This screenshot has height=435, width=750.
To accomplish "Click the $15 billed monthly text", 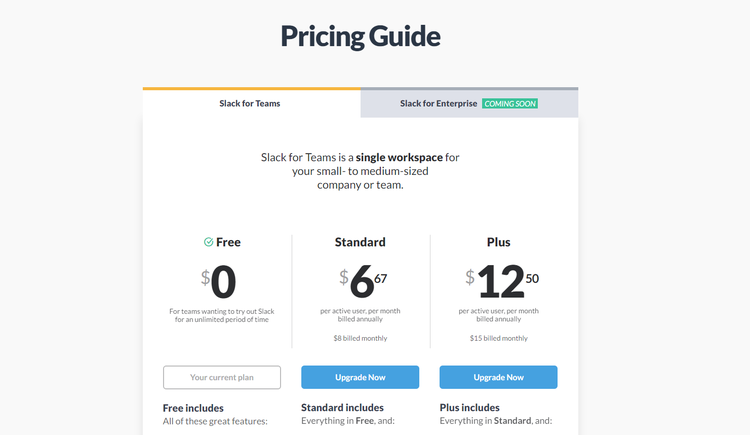I will [x=498, y=338].
